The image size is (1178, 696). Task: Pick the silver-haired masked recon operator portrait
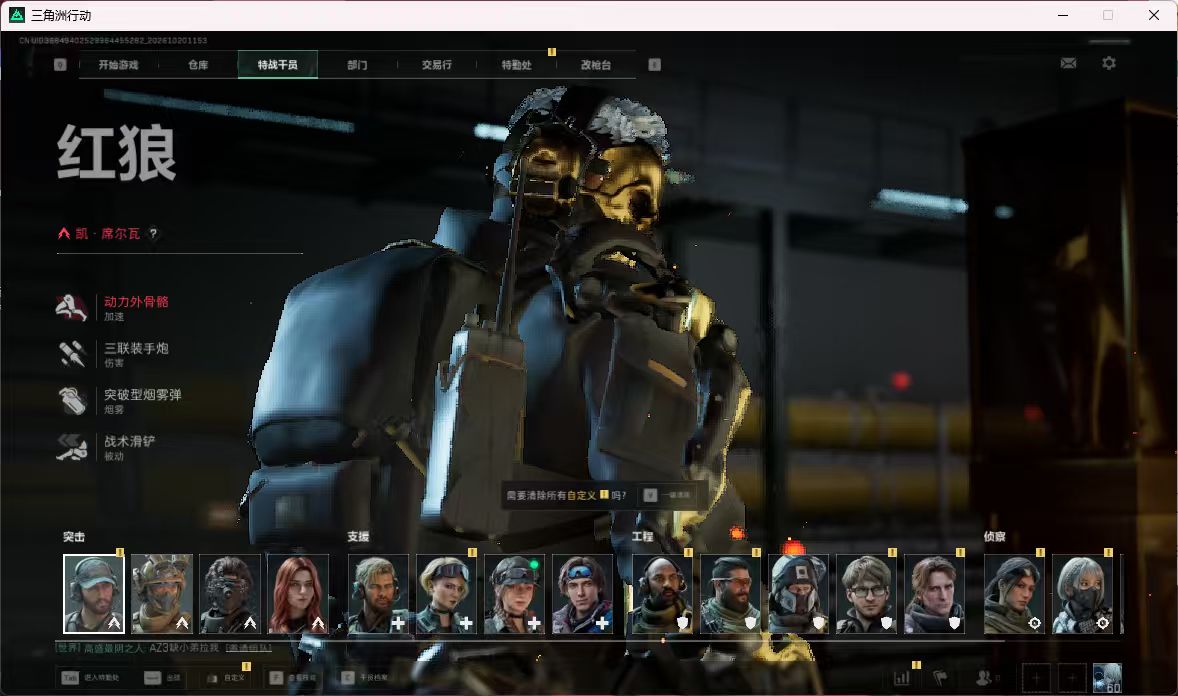(x=1082, y=594)
